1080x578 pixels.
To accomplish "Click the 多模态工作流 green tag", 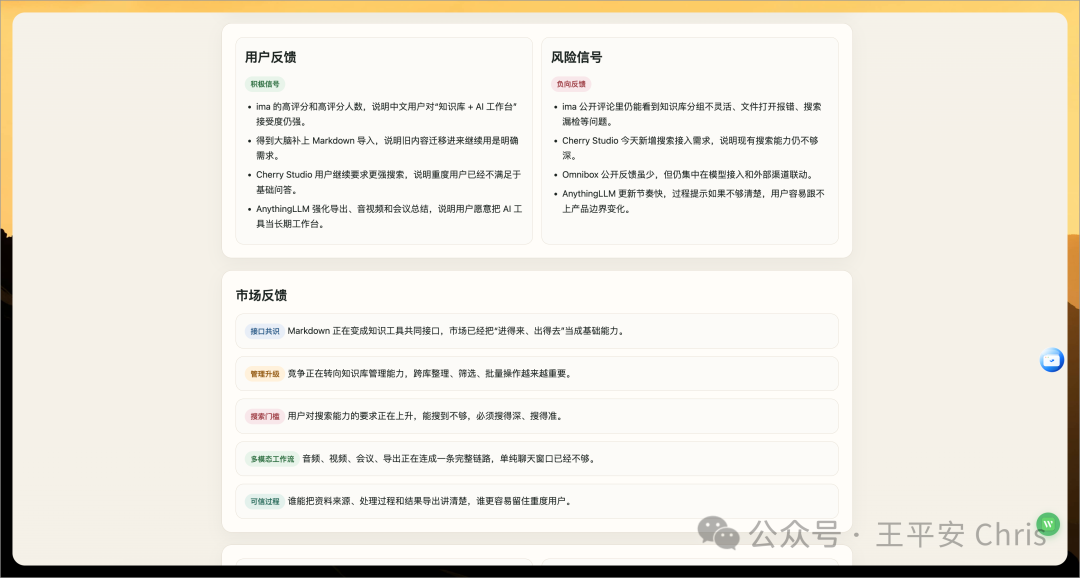I will coord(272,459).
